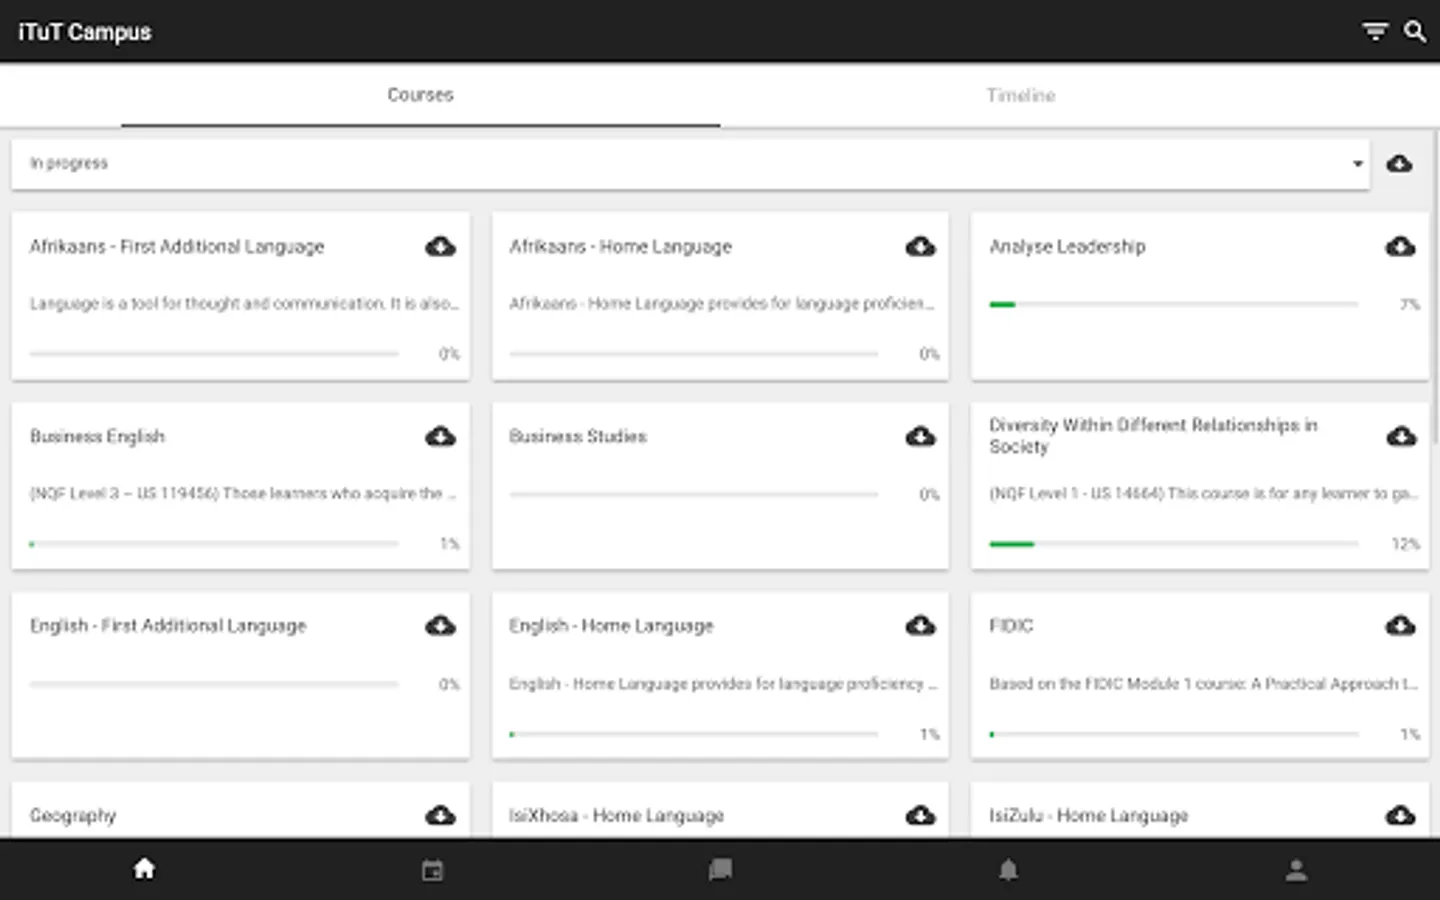
Task: Click 'Based on the FIDIC Module 1' description
Action: 1204,684
